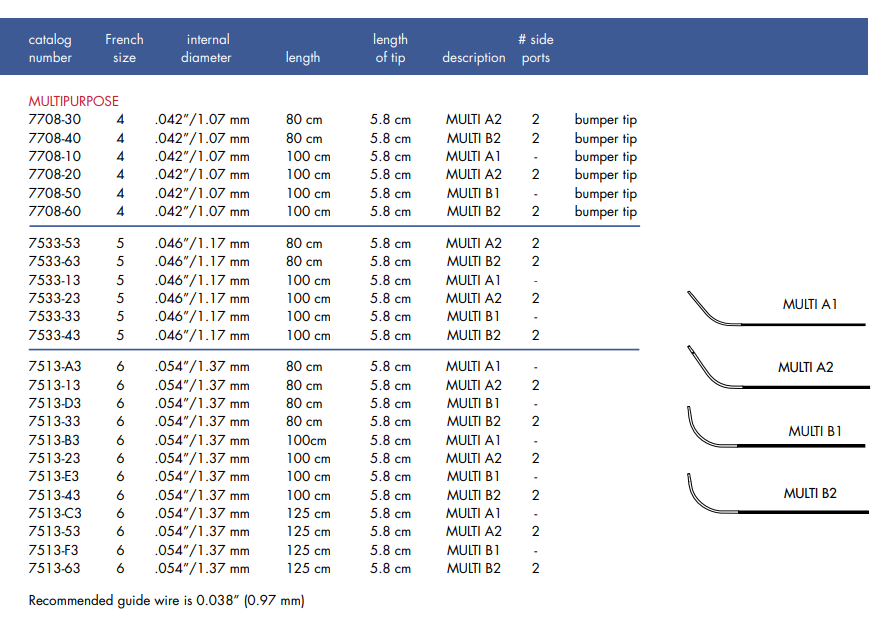Select catalog number 7533-53
This screenshot has width=885, height=618.
click(55, 244)
